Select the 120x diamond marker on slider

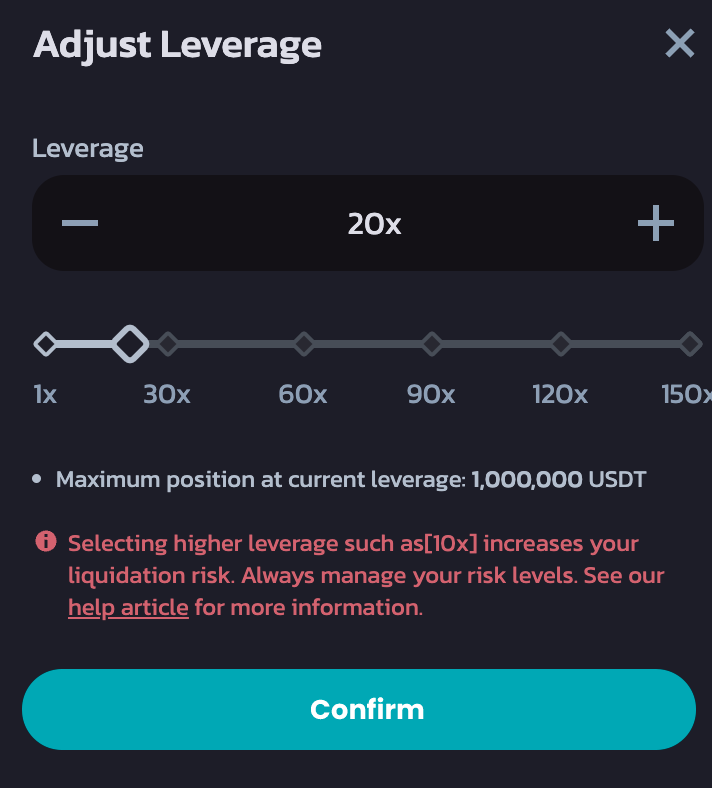click(560, 344)
